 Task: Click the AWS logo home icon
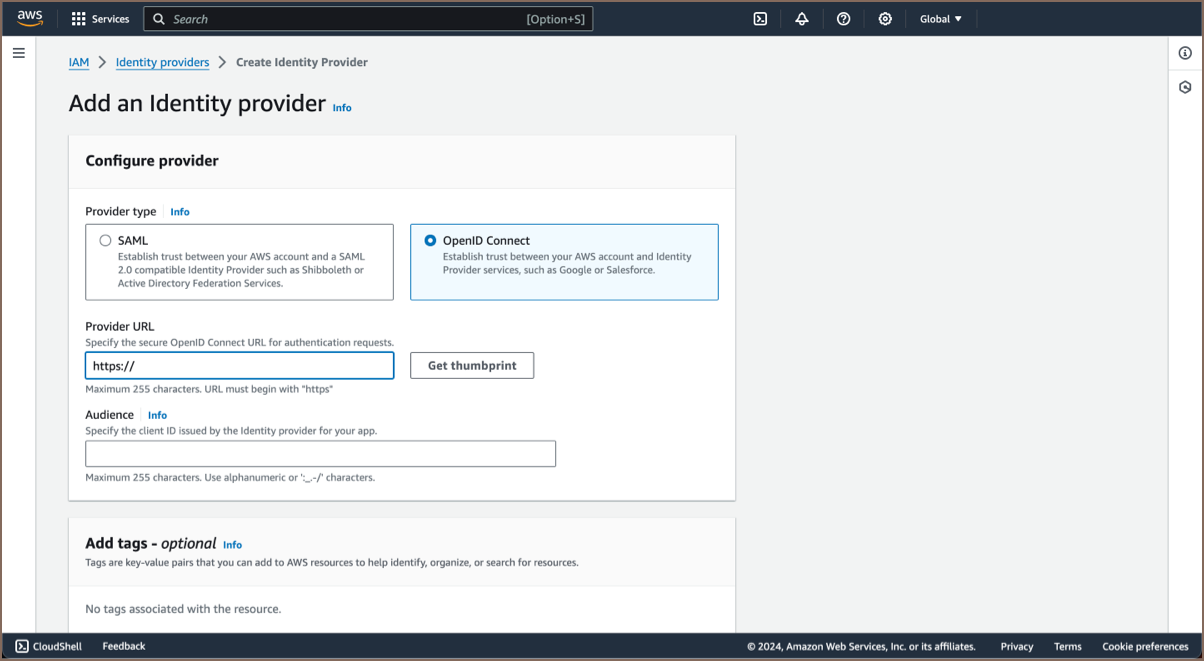tap(30, 18)
